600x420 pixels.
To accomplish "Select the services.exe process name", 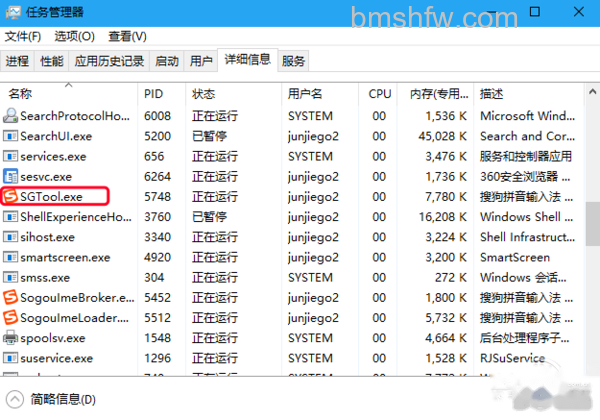I will pos(53,156).
